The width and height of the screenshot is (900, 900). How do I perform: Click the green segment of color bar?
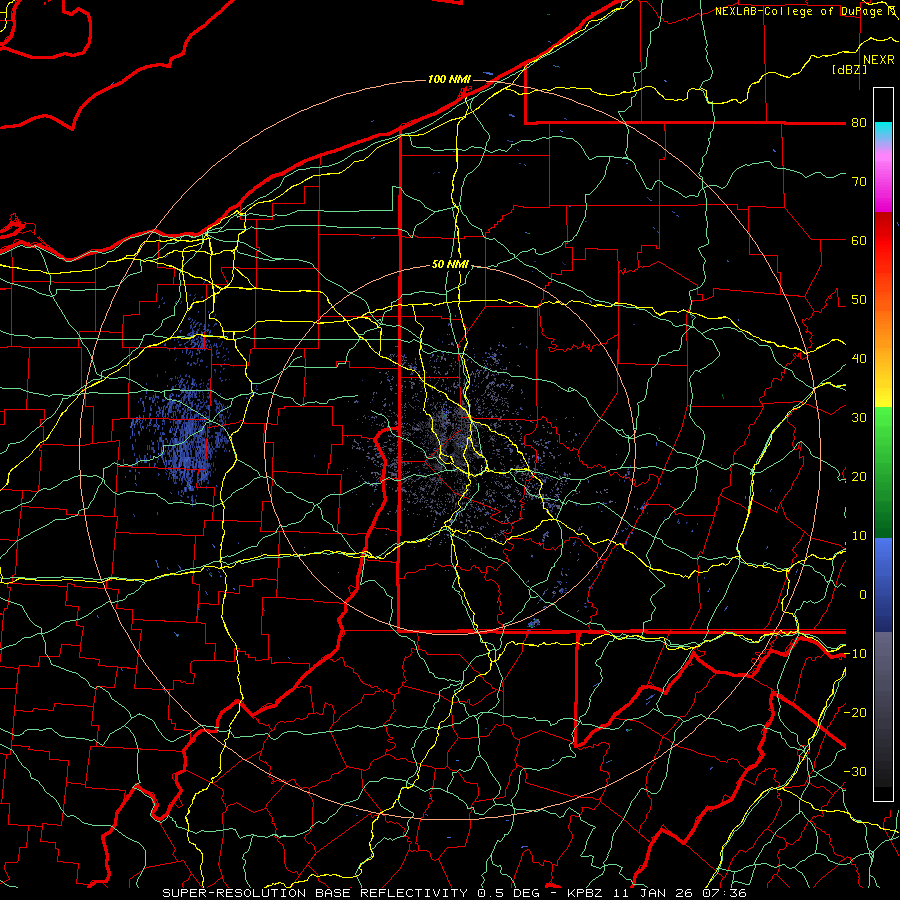(883, 472)
